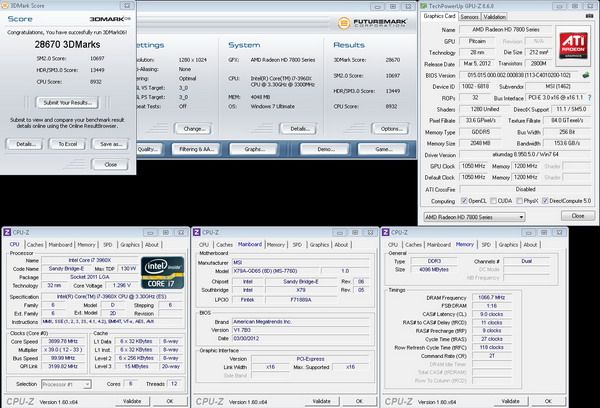Click the GPU Clock value 1050 MHz
Image resolution: width=600 pixels, height=408 pixels.
click(474, 166)
